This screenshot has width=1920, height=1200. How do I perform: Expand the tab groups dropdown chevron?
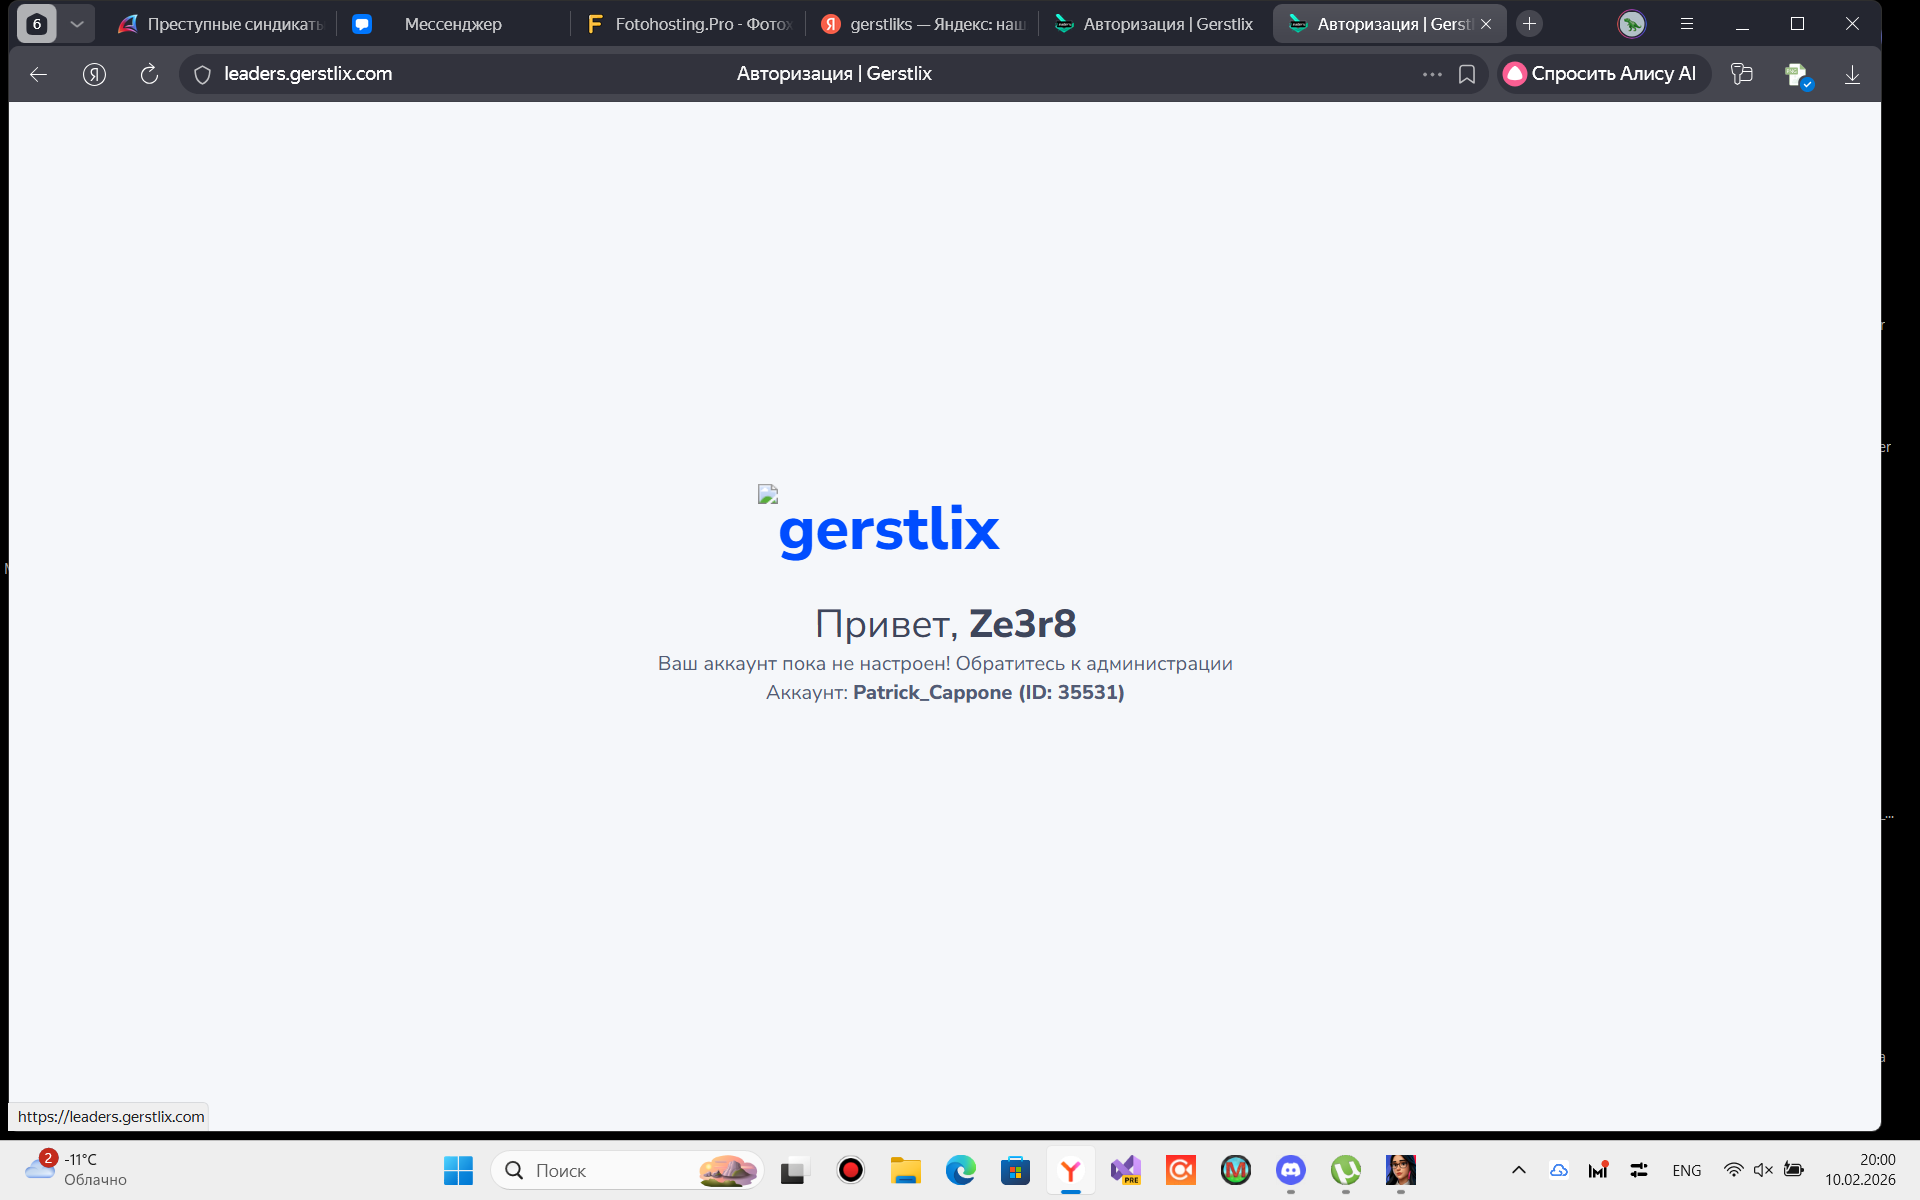tap(77, 24)
